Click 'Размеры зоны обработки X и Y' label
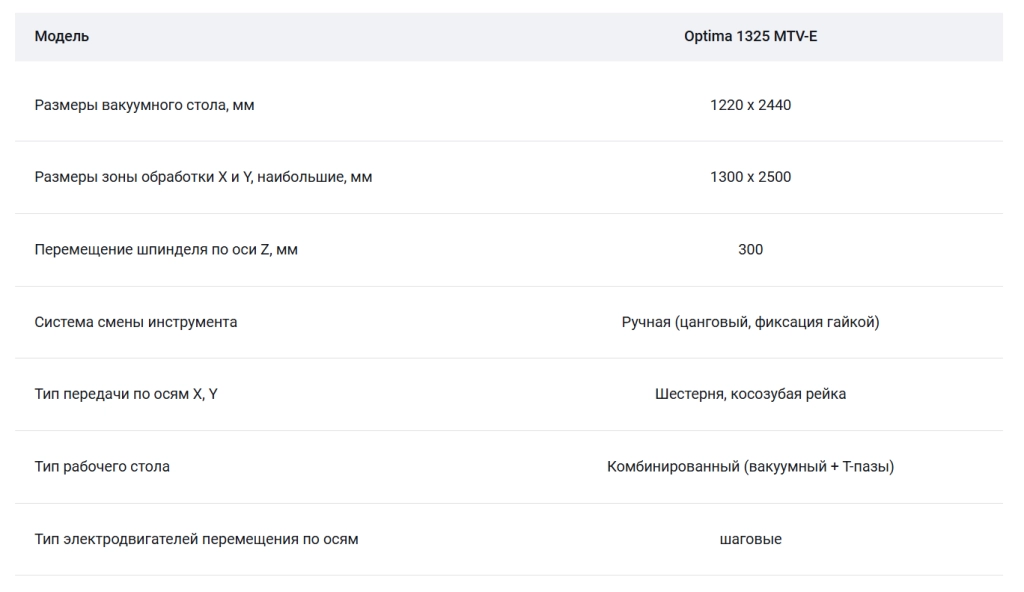This screenshot has height=592, width=1024. tap(143, 177)
